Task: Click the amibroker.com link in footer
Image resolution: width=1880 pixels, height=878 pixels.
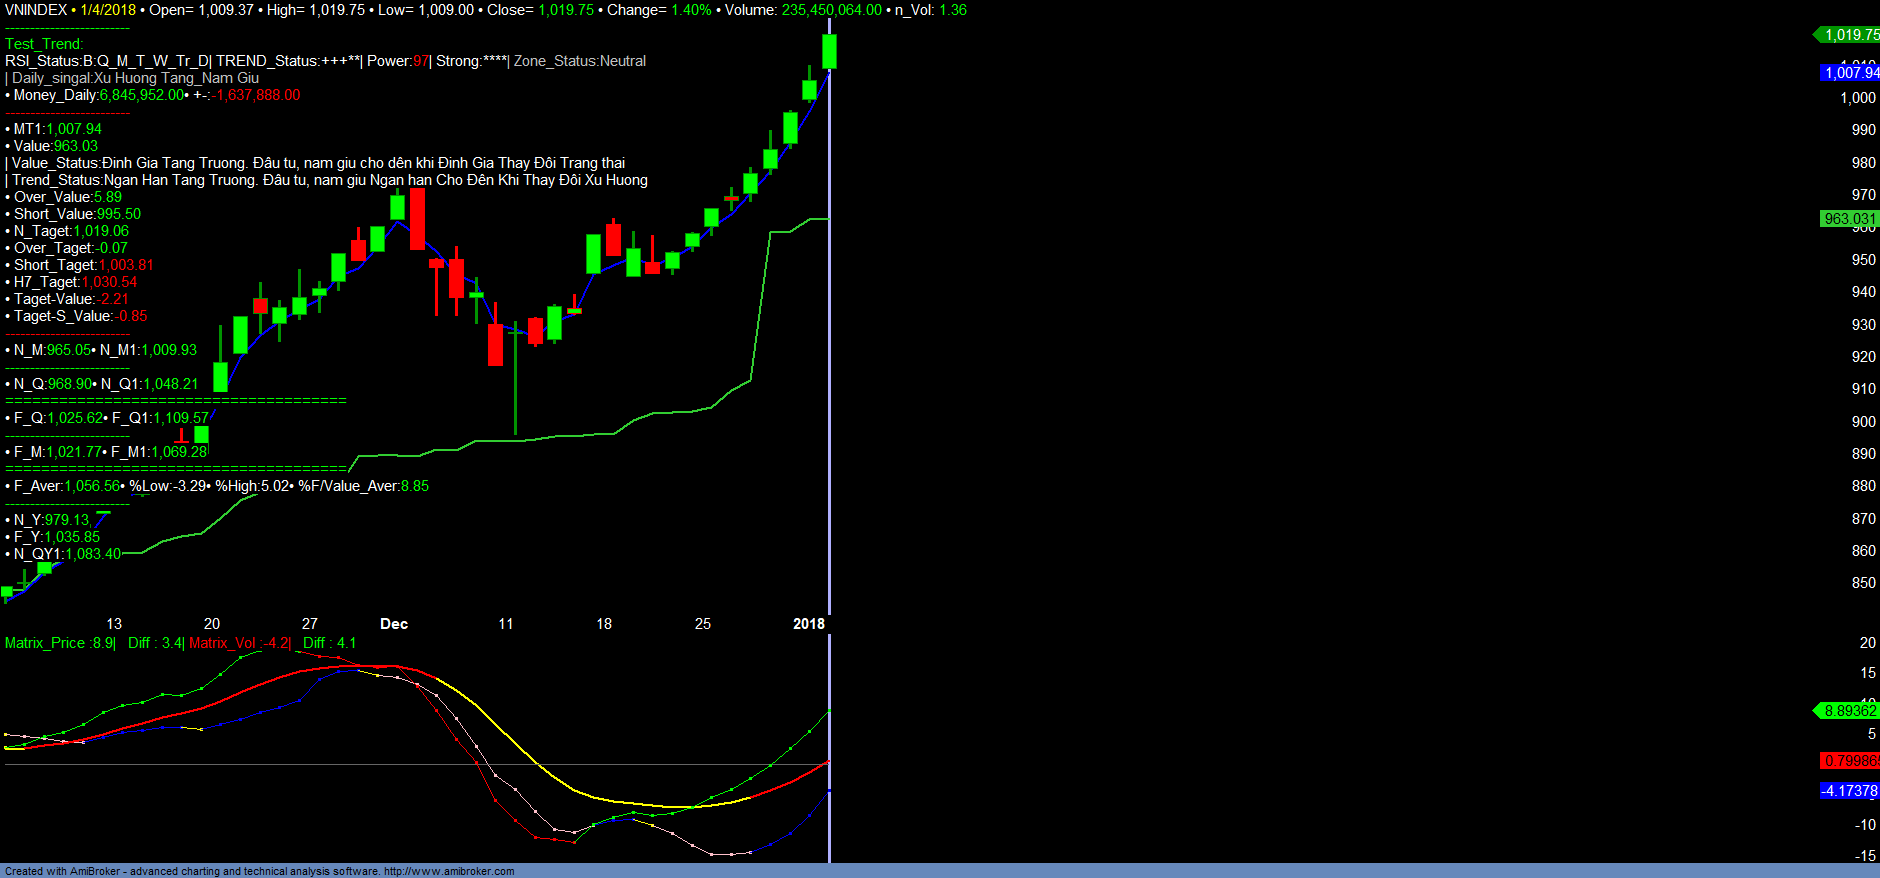Action: click(449, 871)
